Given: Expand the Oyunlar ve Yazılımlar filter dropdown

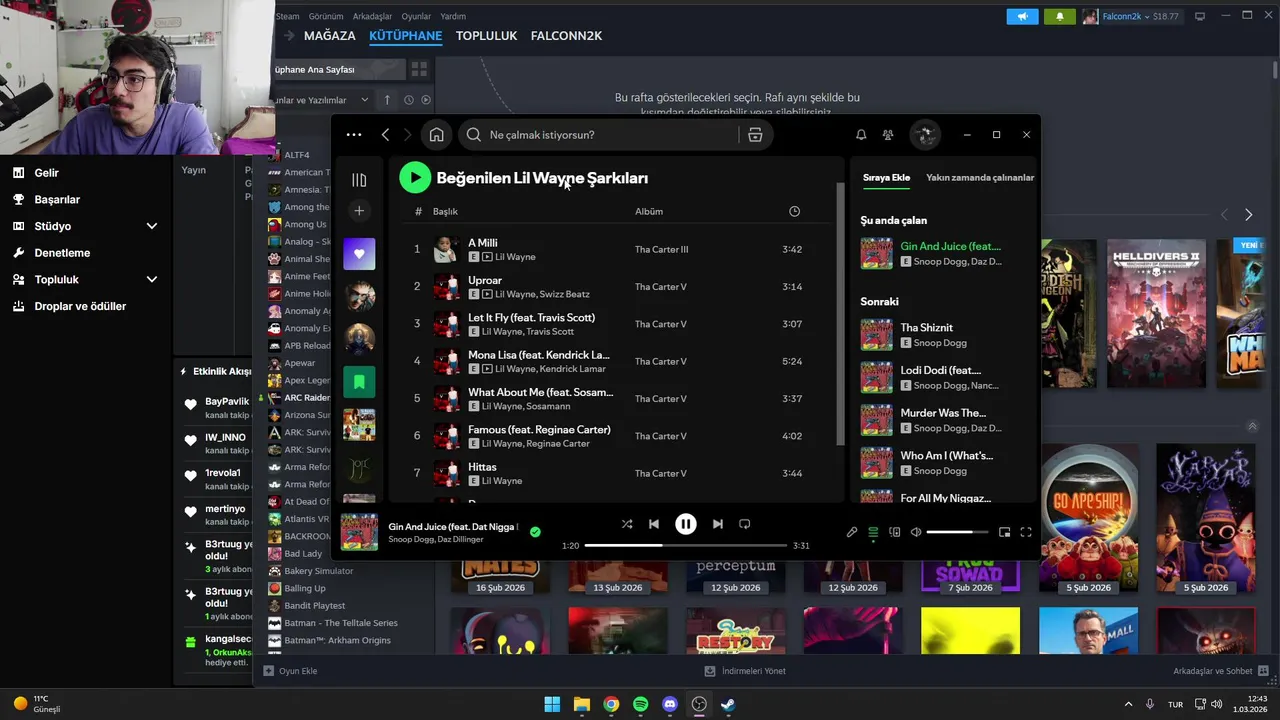Looking at the screenshot, I should click(321, 100).
